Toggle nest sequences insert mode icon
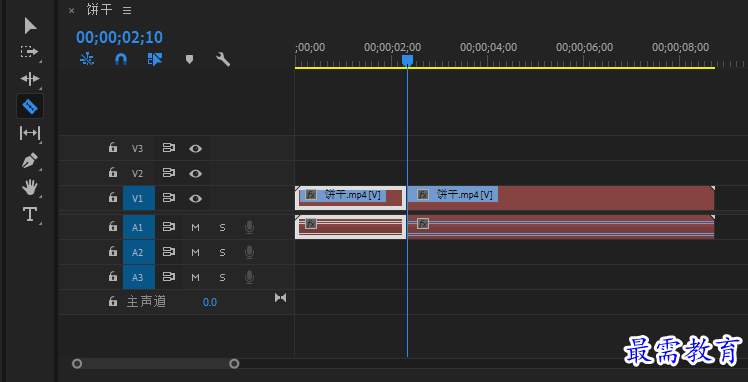The width and height of the screenshot is (748, 382). pyautogui.click(x=87, y=59)
